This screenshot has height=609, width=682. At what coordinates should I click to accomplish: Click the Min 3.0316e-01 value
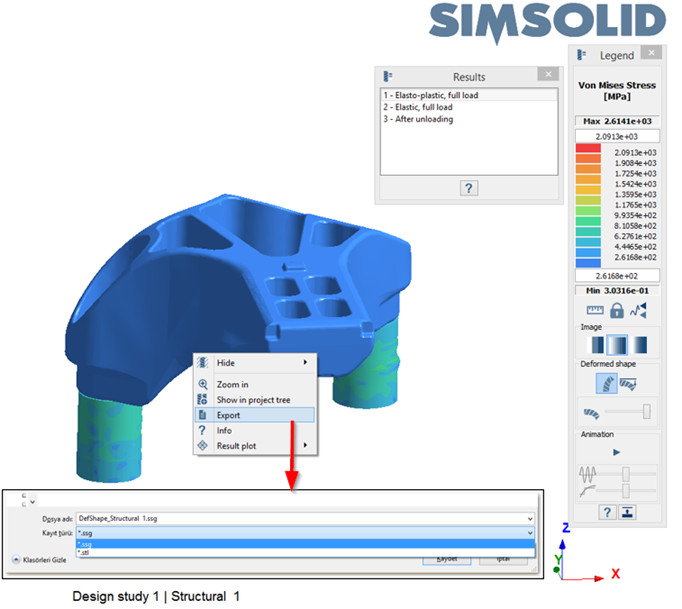pos(617,291)
